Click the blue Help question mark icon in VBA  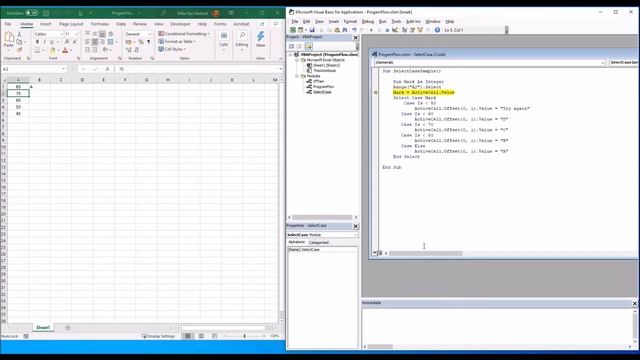(x=437, y=30)
